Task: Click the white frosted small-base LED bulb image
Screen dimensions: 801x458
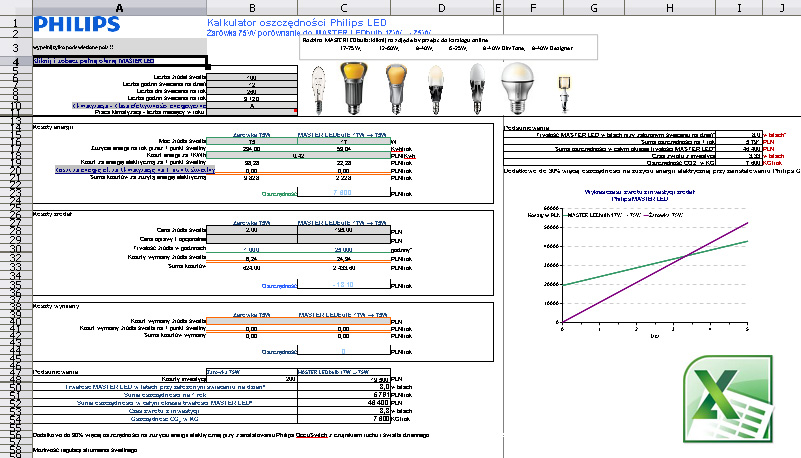Action: click(477, 89)
